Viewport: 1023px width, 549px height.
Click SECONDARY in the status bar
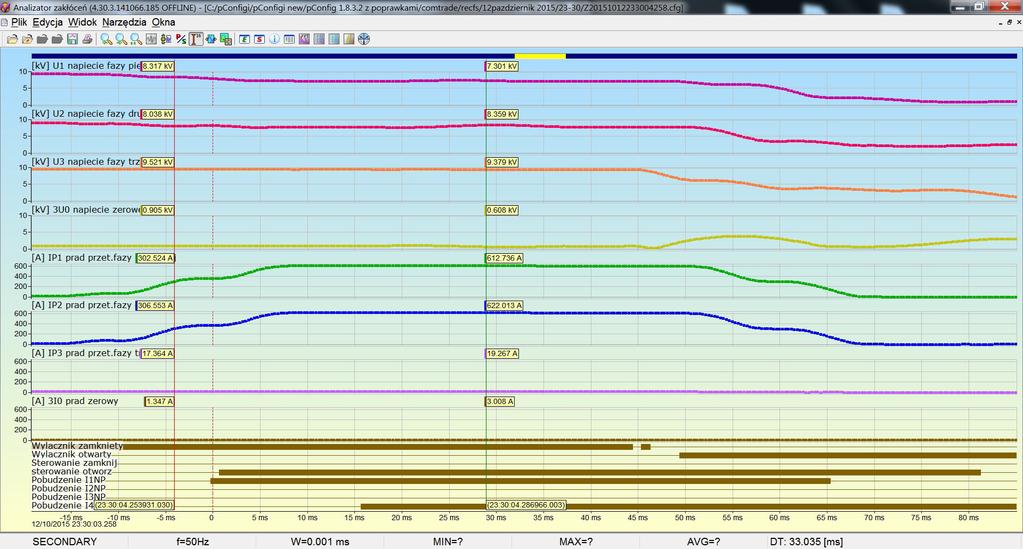tap(65, 542)
